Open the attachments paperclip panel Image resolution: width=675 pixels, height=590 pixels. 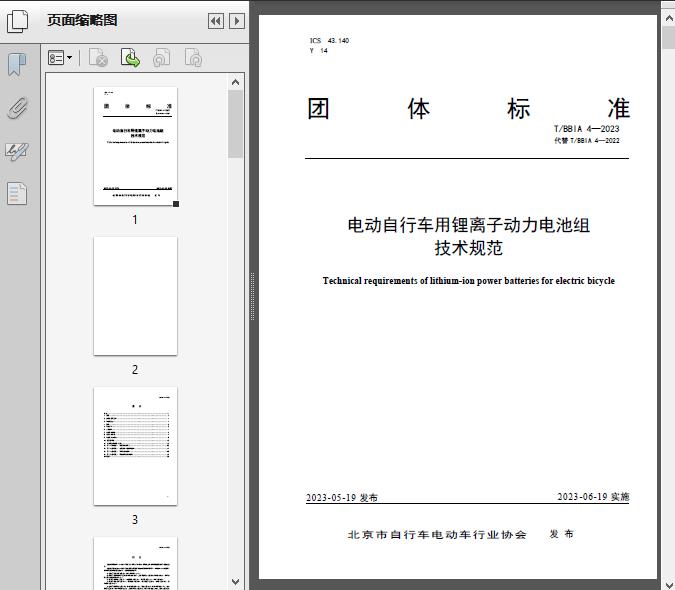pos(17,108)
